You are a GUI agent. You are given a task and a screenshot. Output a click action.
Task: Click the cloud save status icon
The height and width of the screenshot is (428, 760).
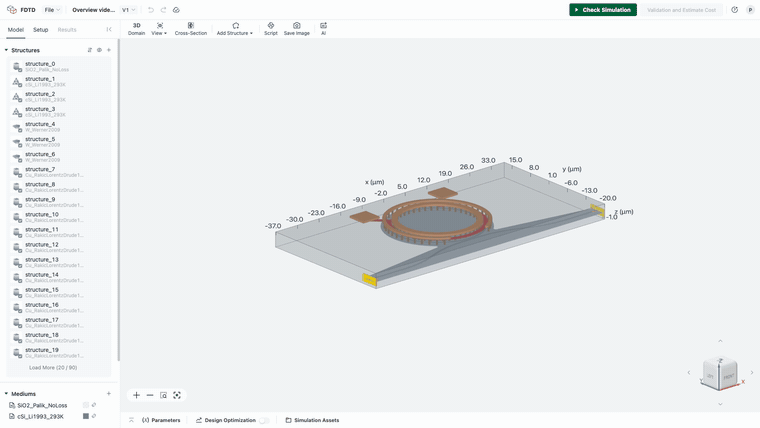[176, 10]
